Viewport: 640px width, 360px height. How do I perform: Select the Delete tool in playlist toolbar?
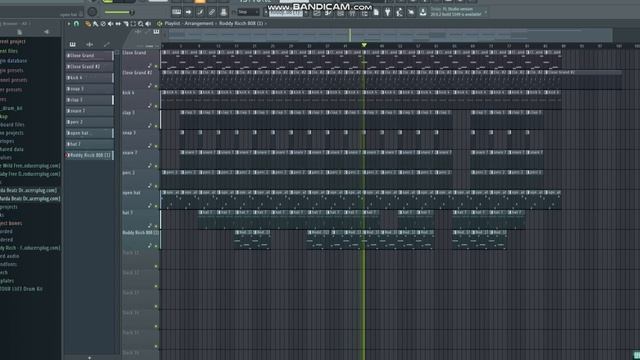click(x=103, y=24)
